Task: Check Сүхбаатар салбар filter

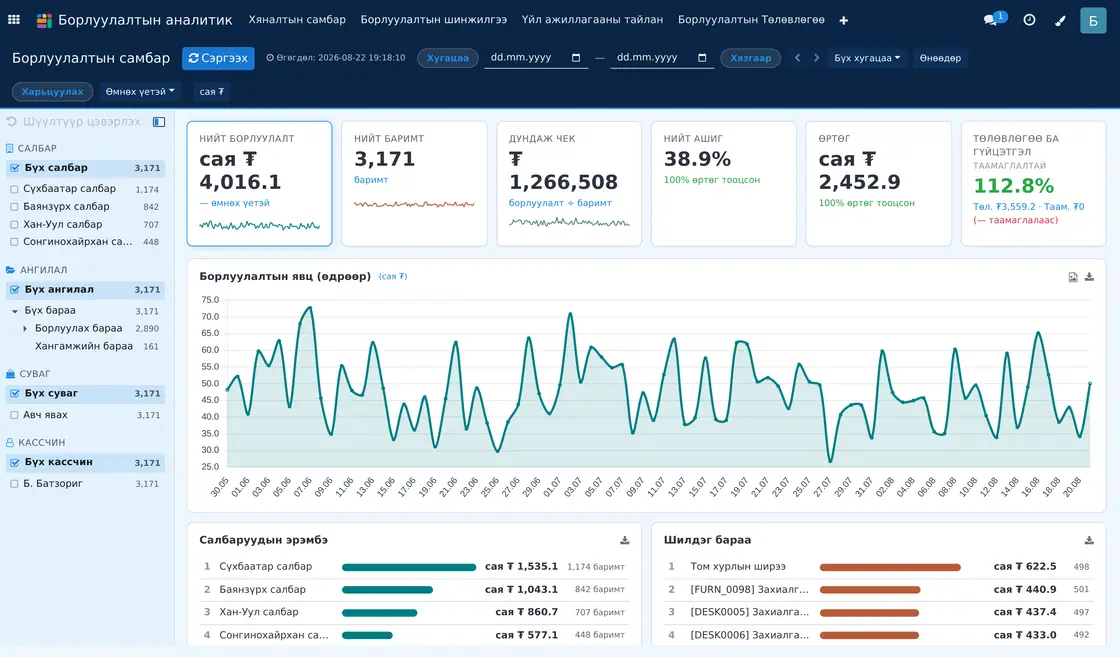Action: [14, 189]
